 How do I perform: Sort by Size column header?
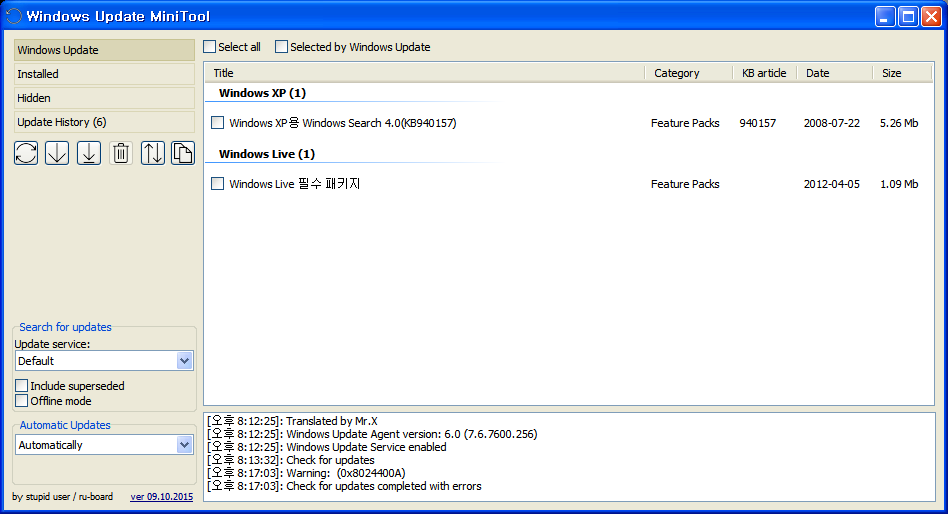902,73
